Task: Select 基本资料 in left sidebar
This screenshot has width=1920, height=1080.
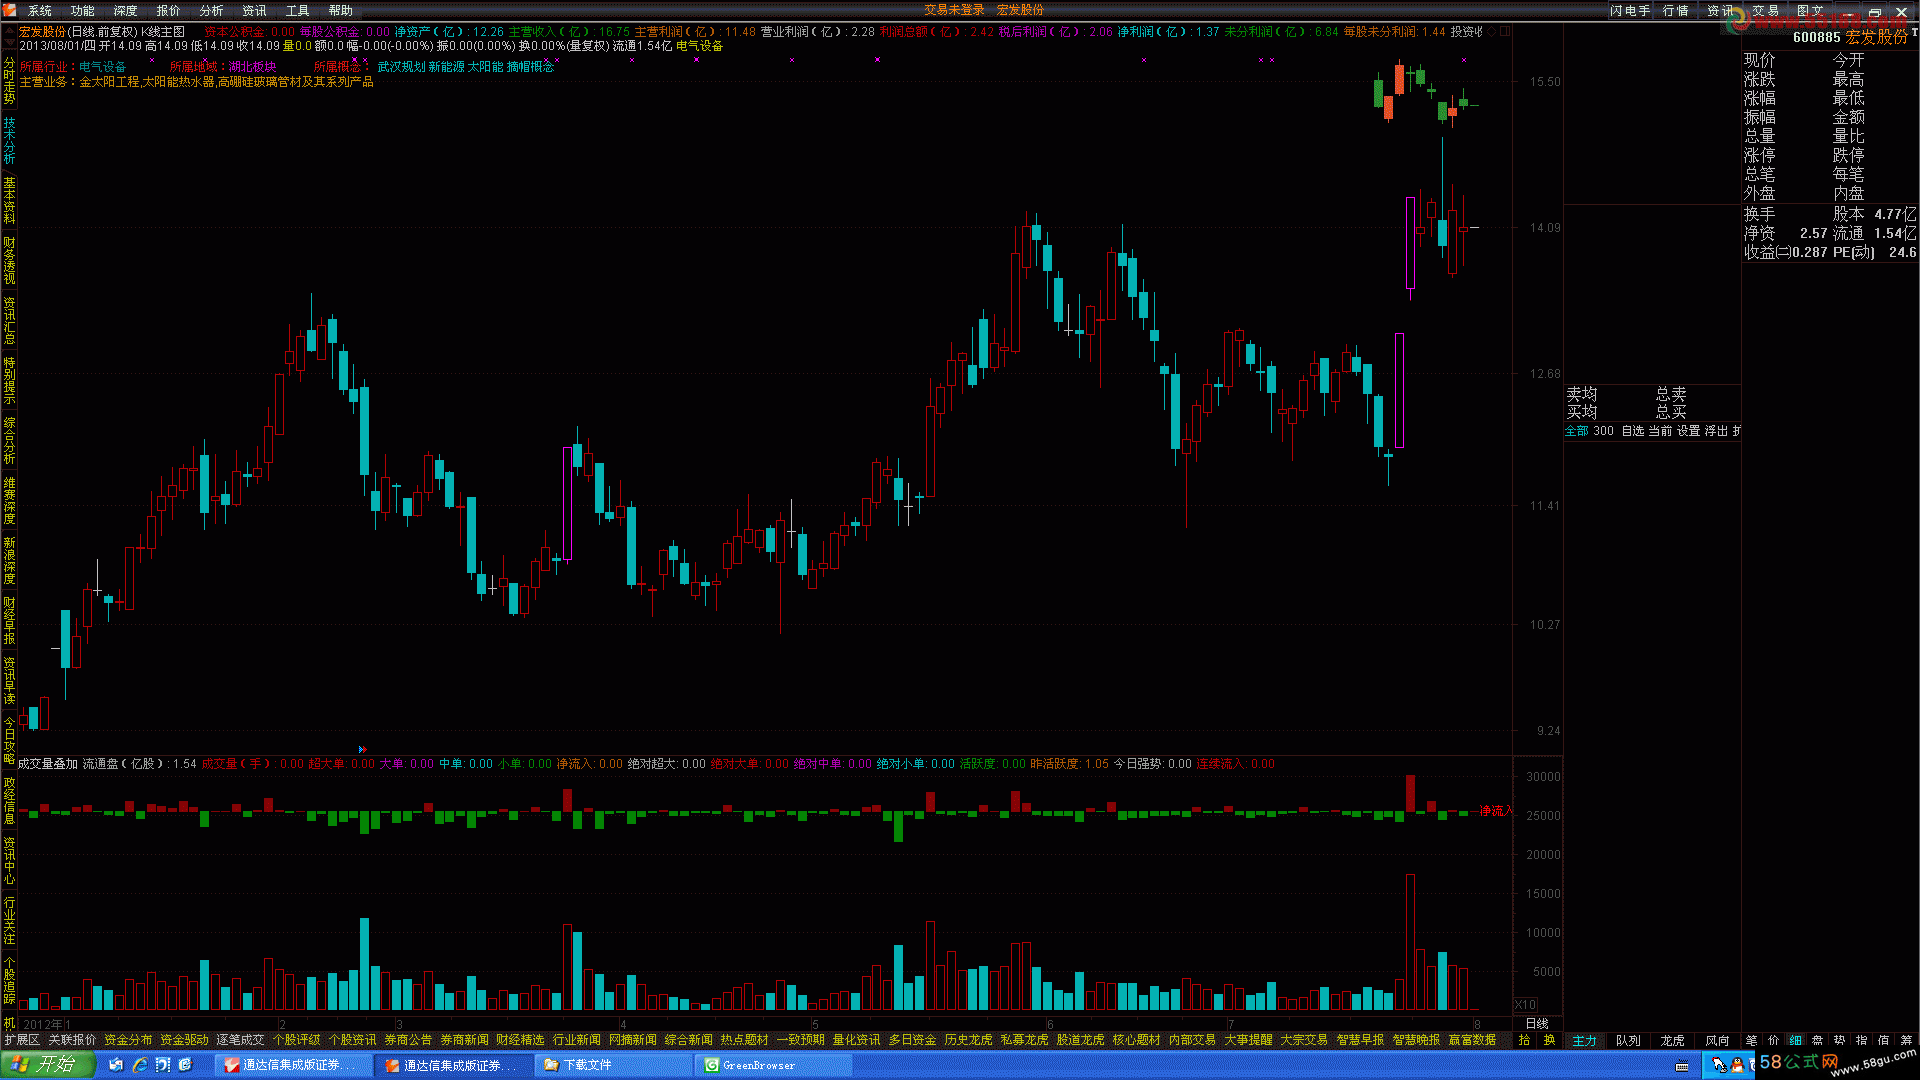Action: pyautogui.click(x=9, y=201)
